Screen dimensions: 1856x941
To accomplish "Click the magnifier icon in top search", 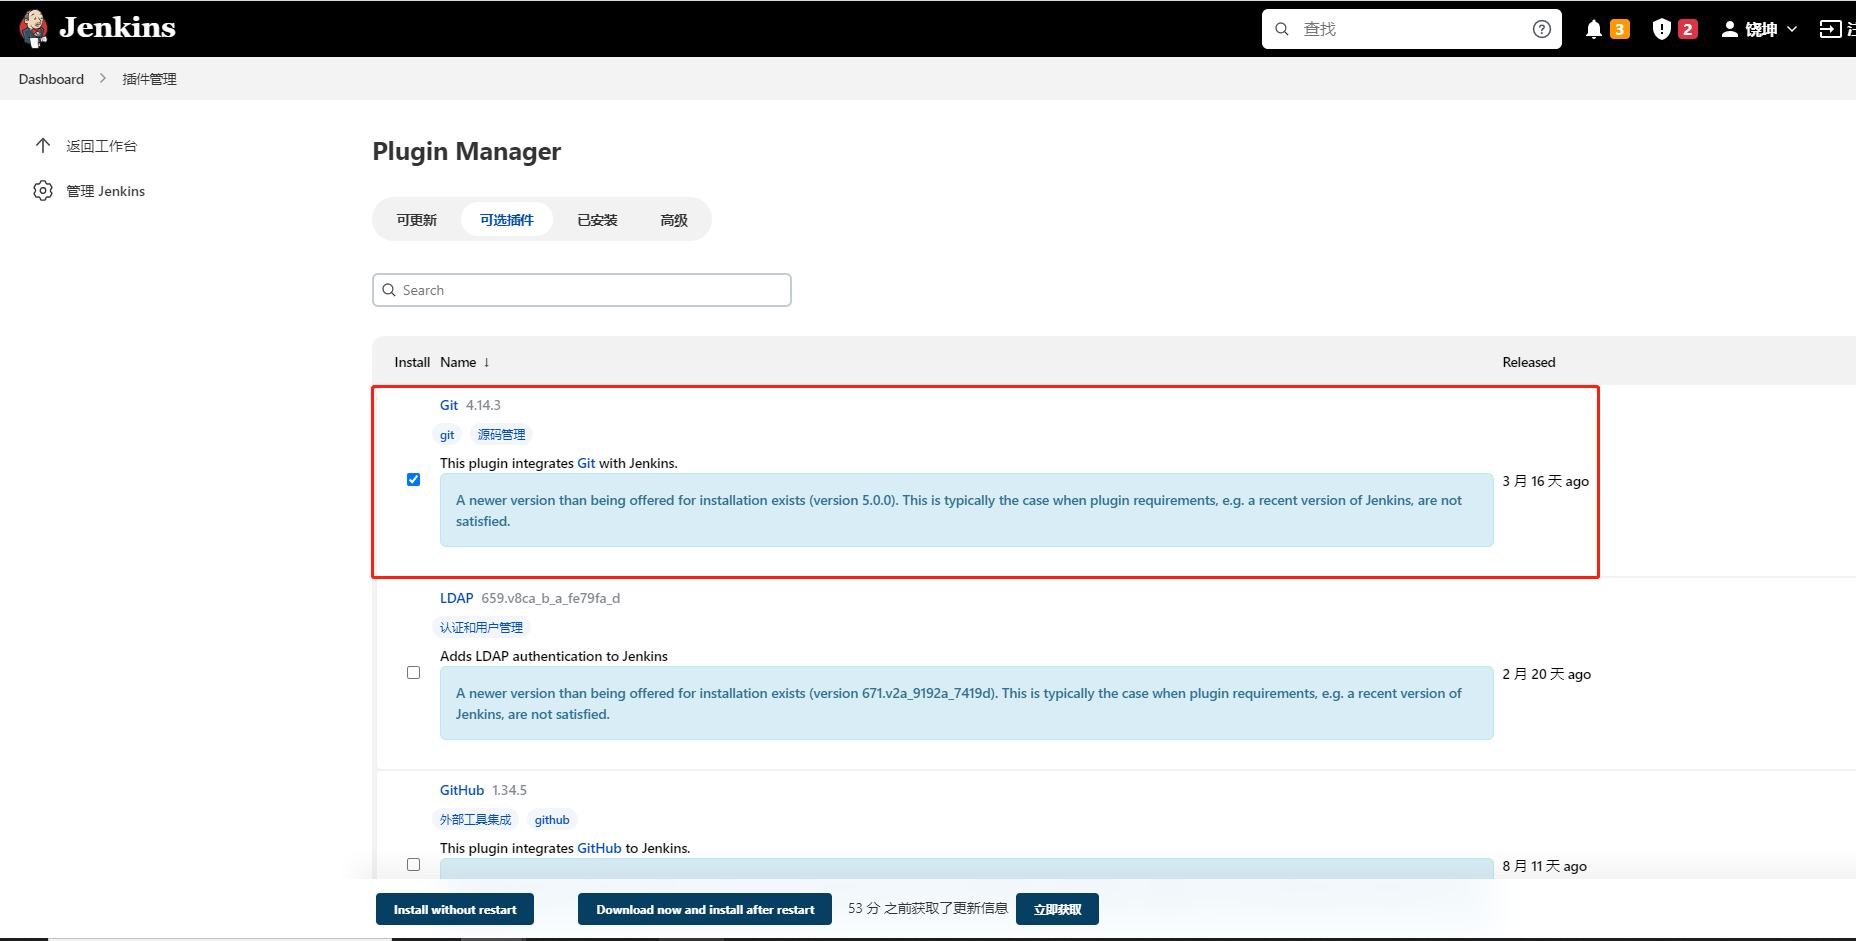I will 1281,29.
